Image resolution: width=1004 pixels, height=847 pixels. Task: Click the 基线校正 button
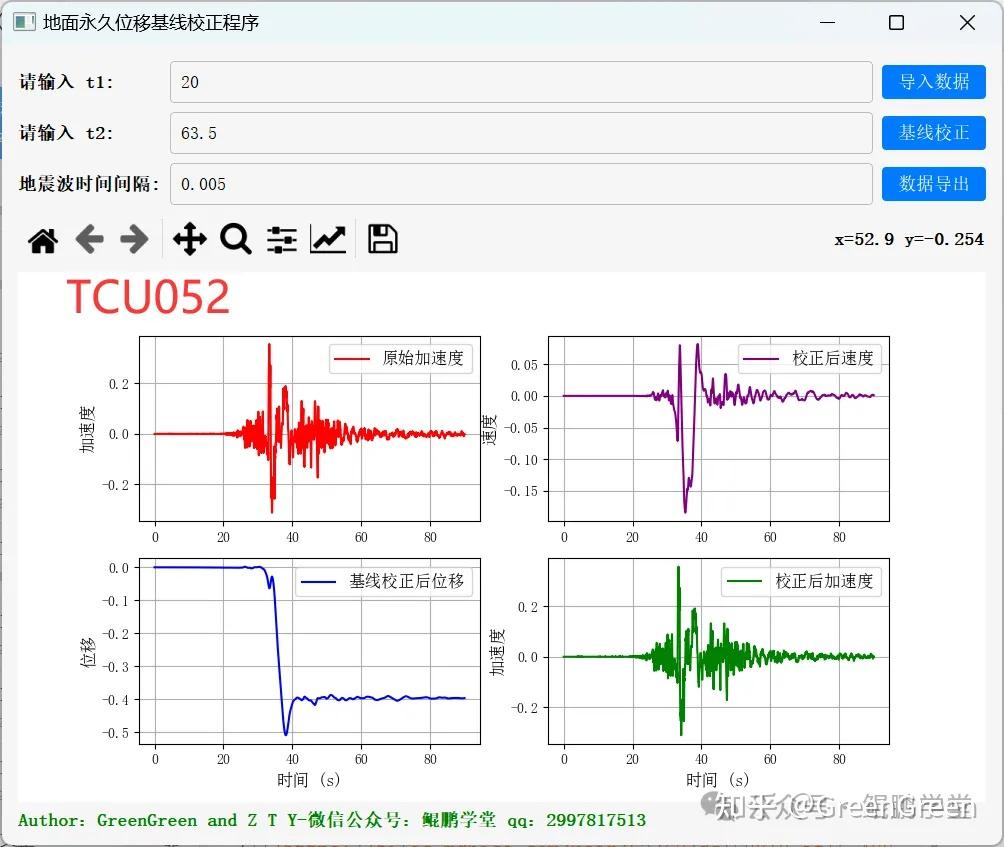point(933,133)
